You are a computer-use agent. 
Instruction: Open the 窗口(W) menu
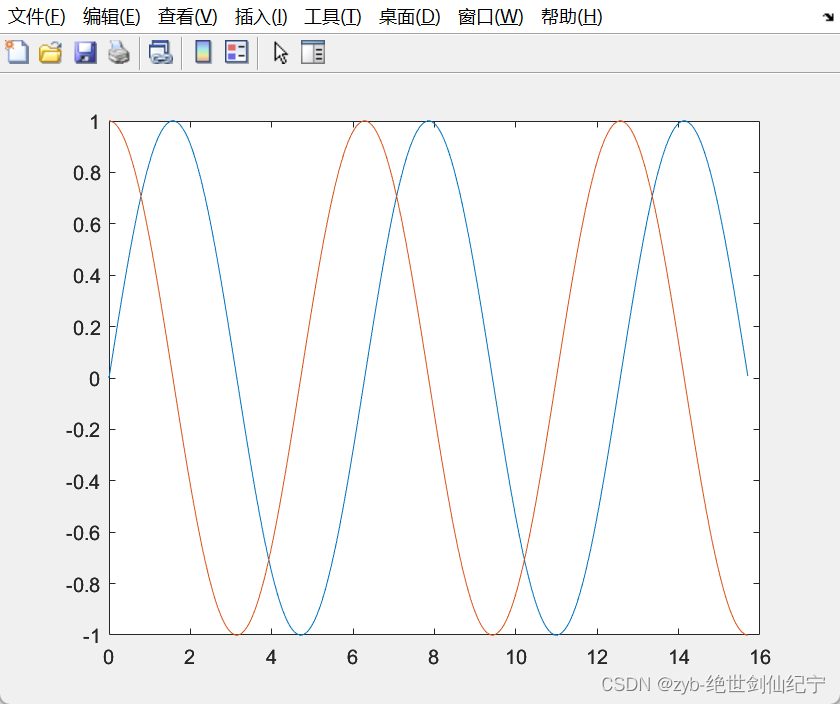pyautogui.click(x=490, y=17)
